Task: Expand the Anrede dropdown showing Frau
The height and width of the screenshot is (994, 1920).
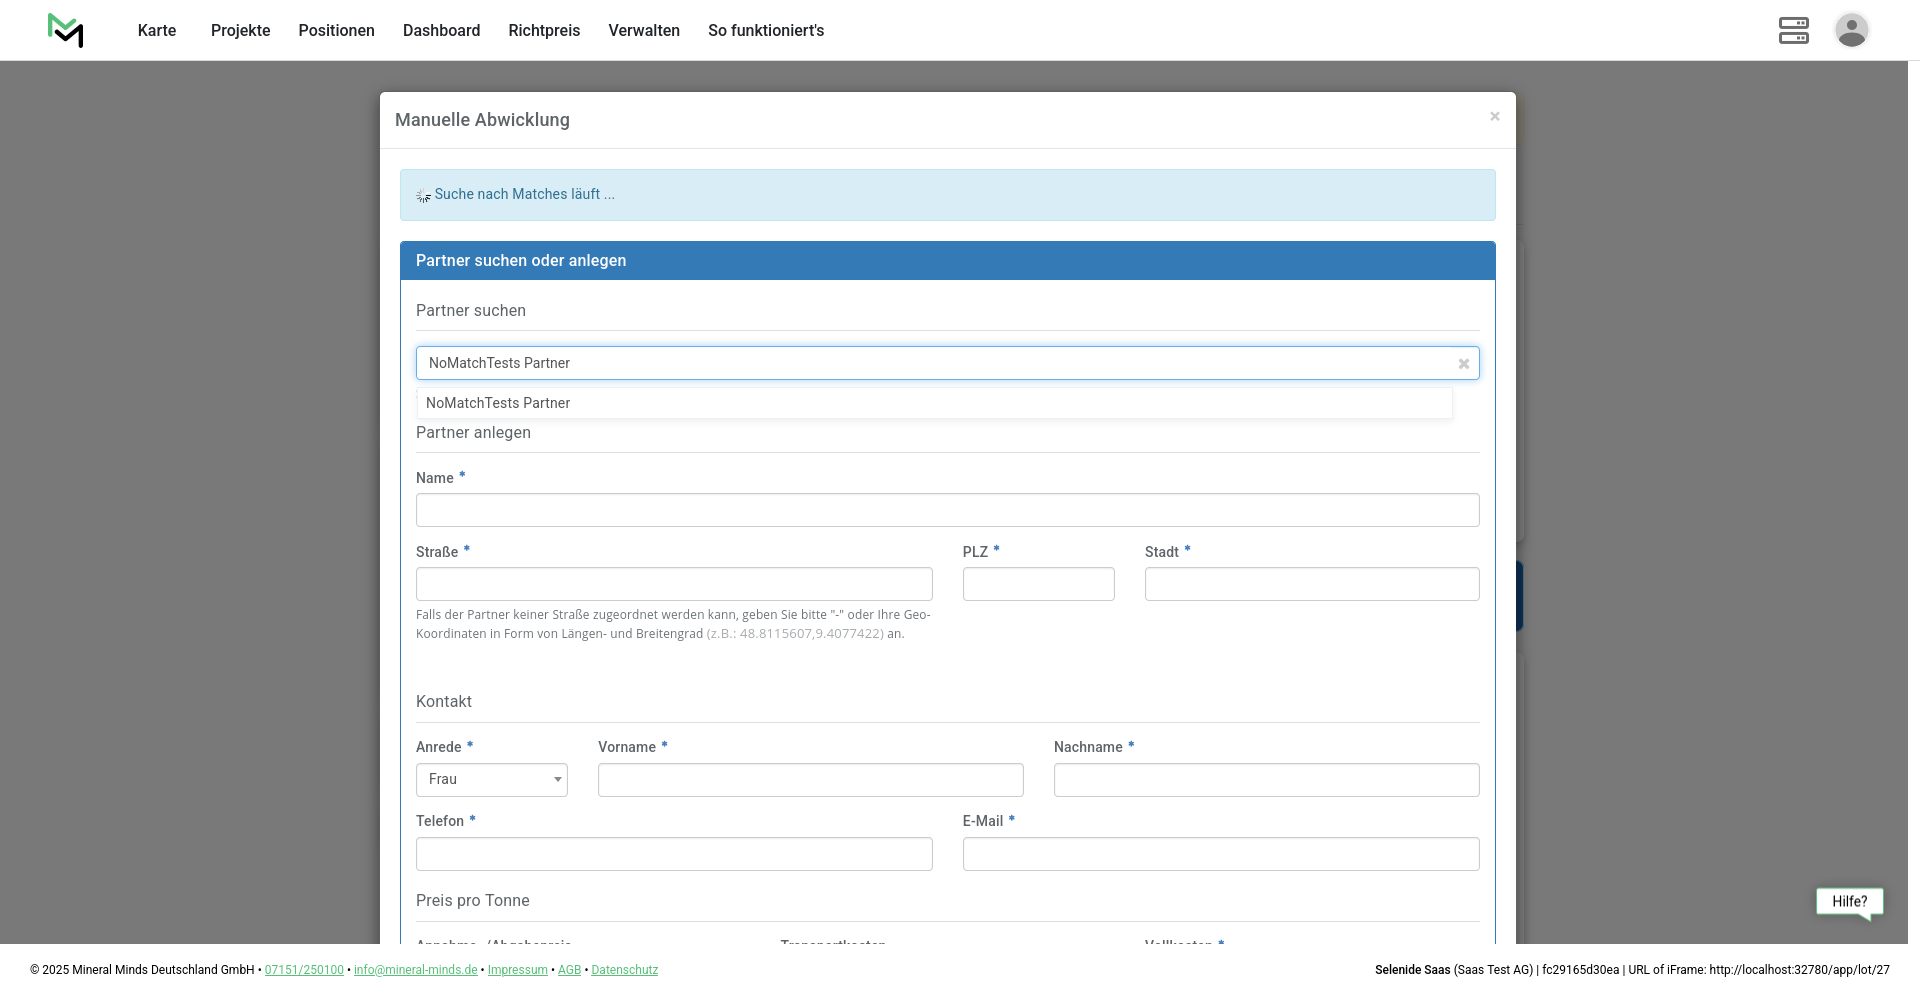Action: (x=491, y=780)
